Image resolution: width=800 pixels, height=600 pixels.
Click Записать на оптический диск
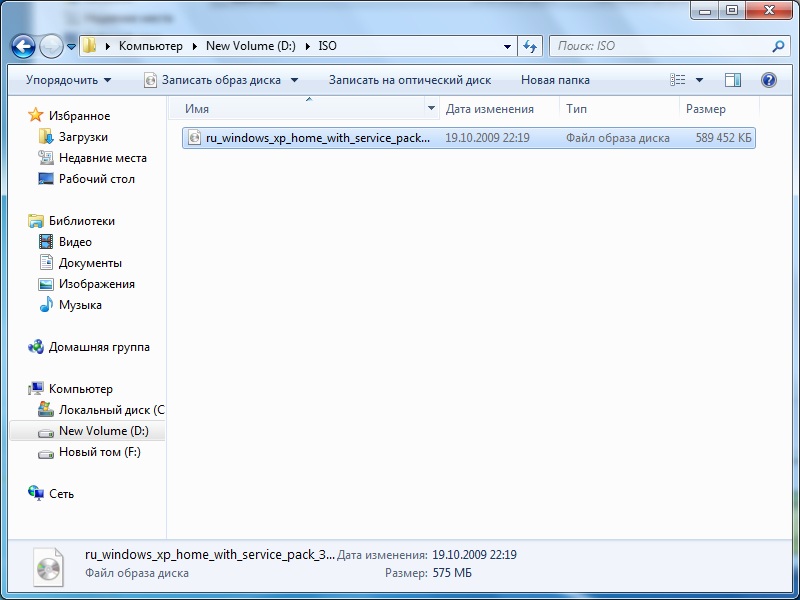coord(410,80)
